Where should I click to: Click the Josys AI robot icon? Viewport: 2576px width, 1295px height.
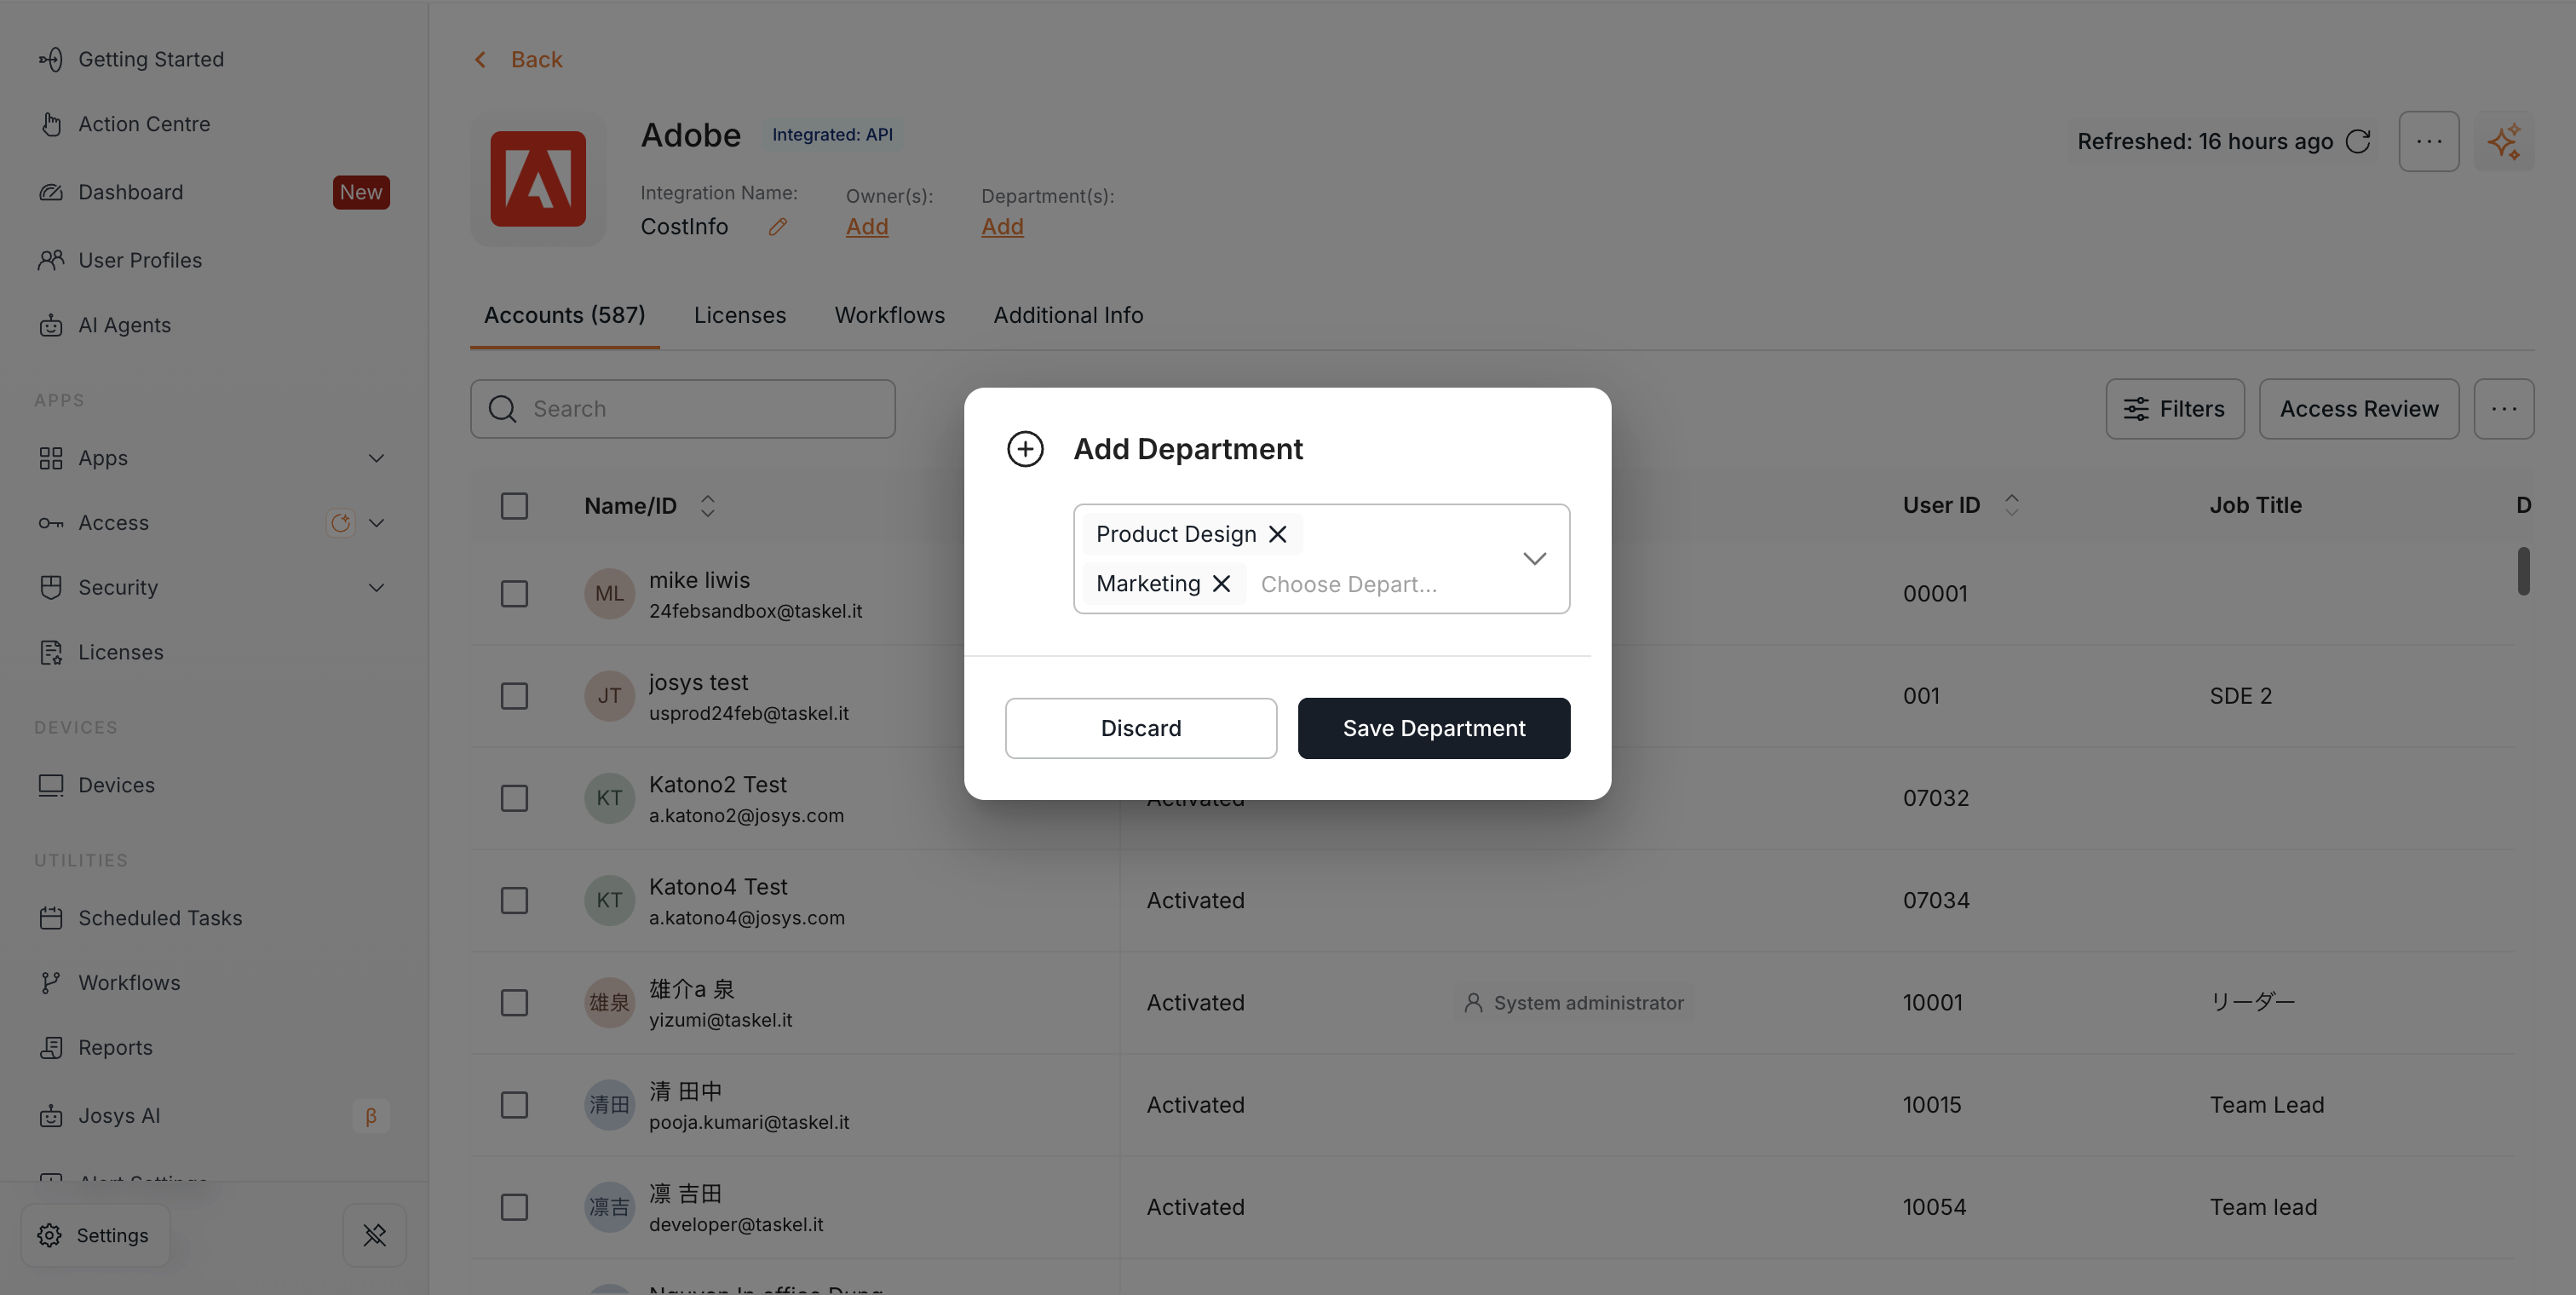click(51, 1116)
